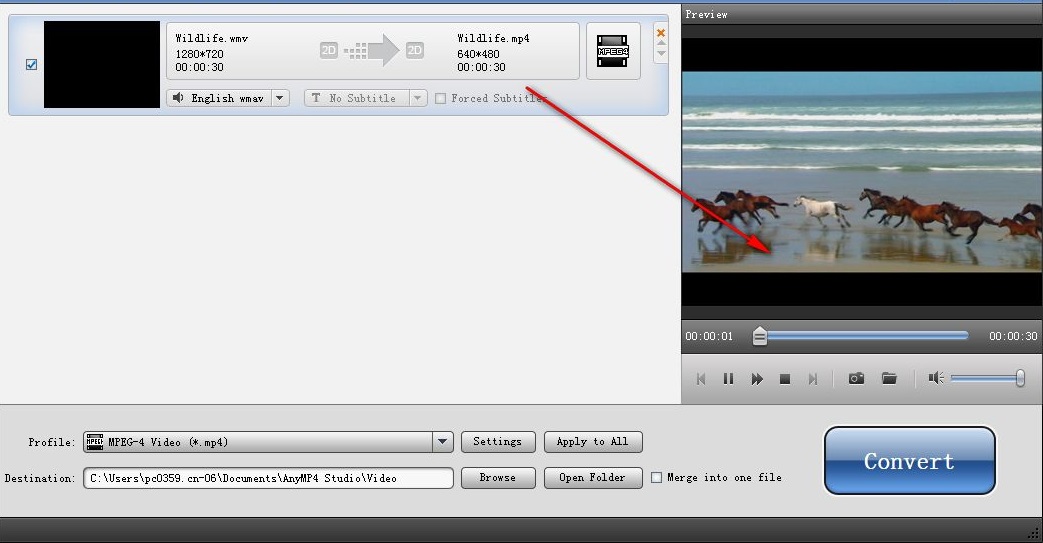
Task: Uncheck the Wildlife.wmv file checkbox
Action: click(31, 65)
